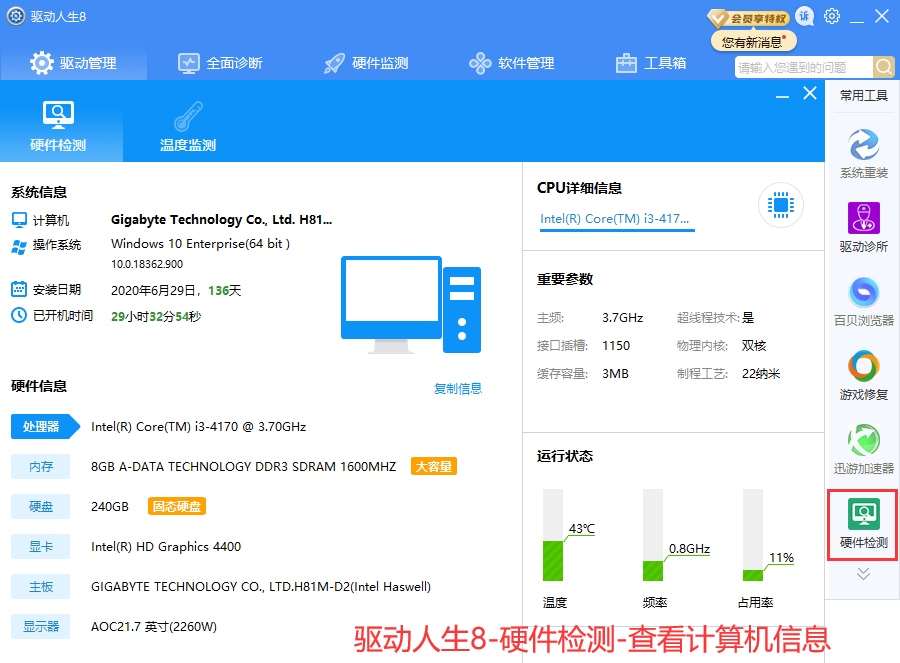The height and width of the screenshot is (663, 900).
Task: Minimize the hardware detection panel
Action: (x=782, y=95)
